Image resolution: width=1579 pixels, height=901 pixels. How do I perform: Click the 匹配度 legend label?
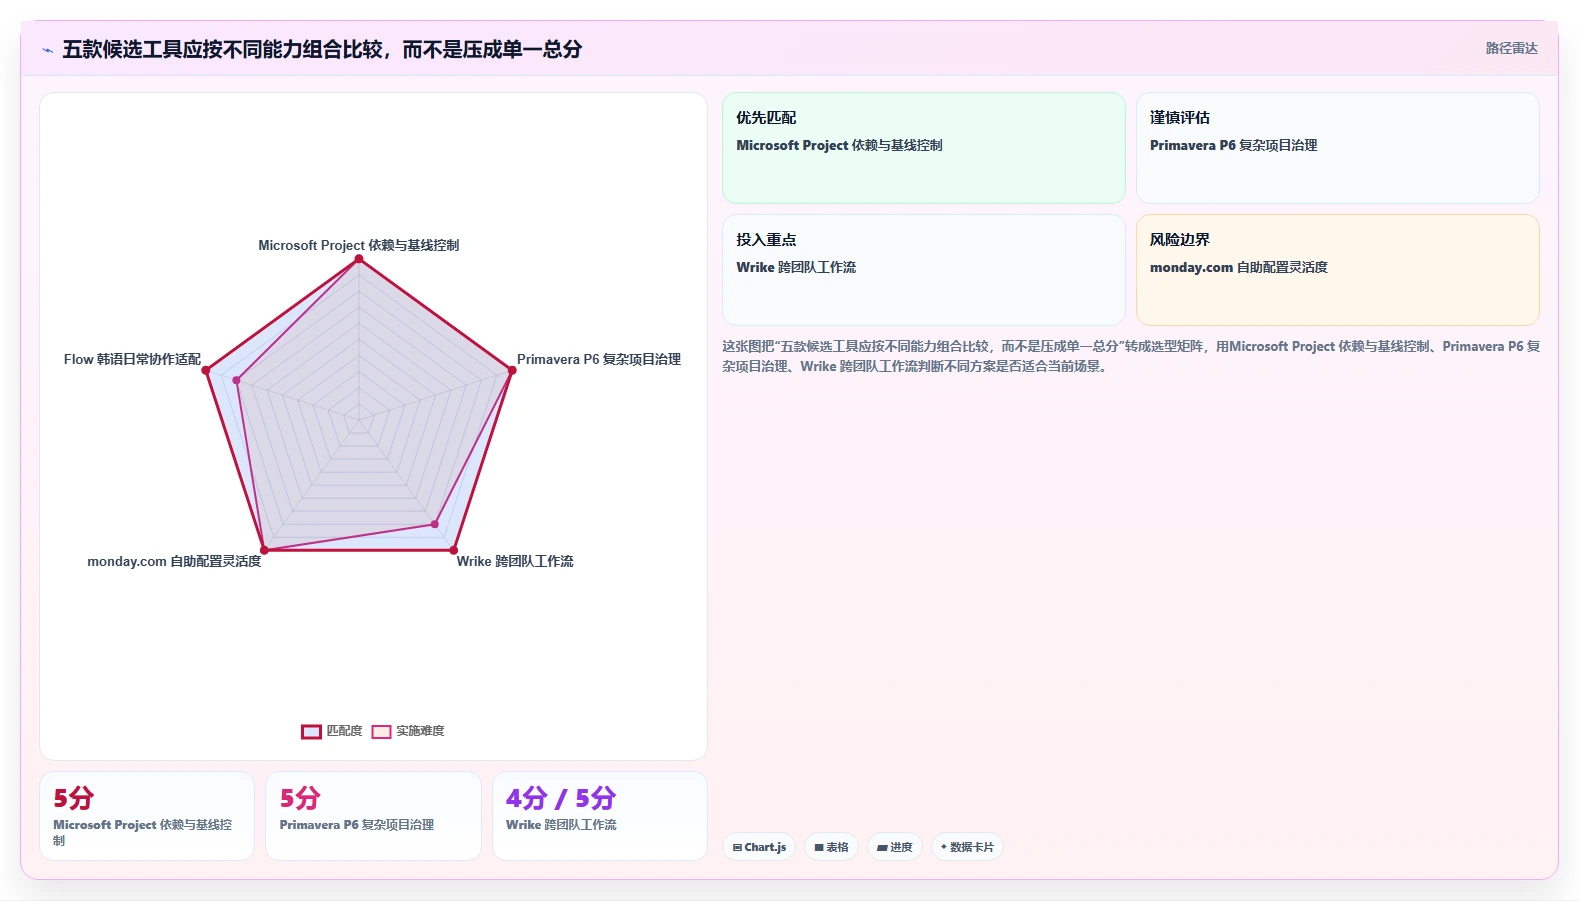pyautogui.click(x=344, y=731)
